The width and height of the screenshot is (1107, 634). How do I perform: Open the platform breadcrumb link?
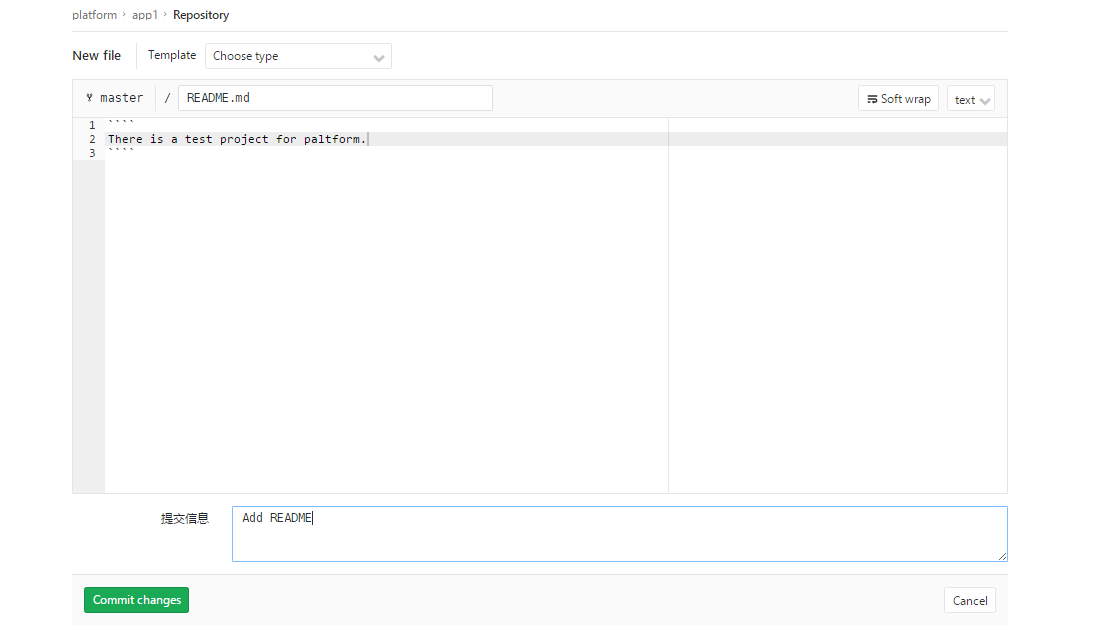(95, 15)
